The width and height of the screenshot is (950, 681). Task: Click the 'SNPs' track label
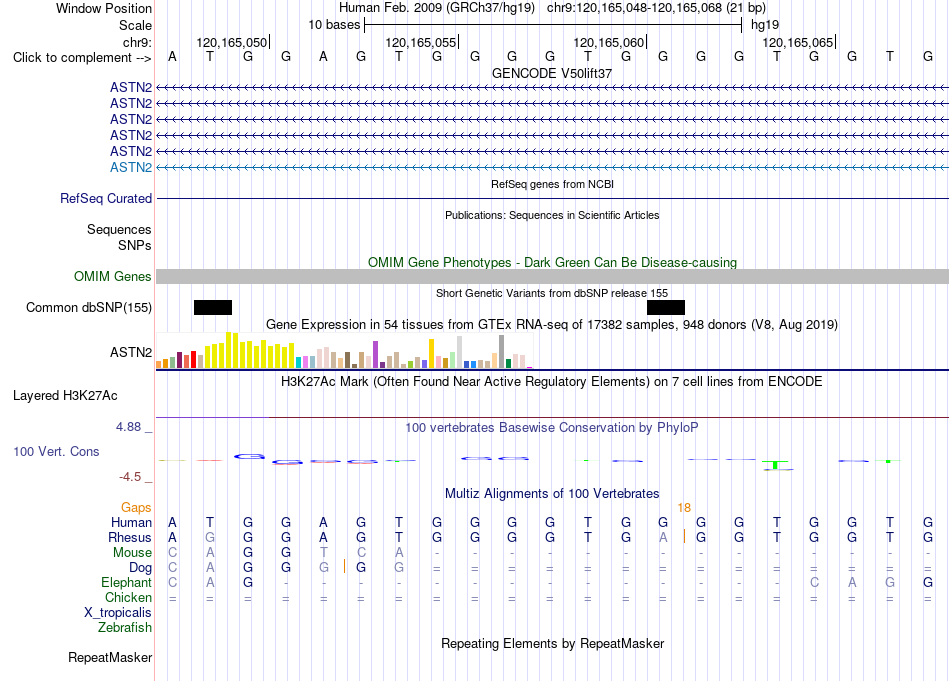[135, 245]
